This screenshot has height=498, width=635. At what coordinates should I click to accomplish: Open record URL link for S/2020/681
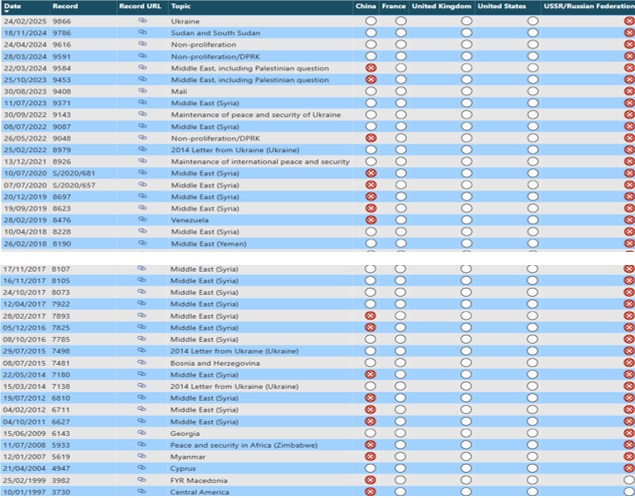point(142,172)
